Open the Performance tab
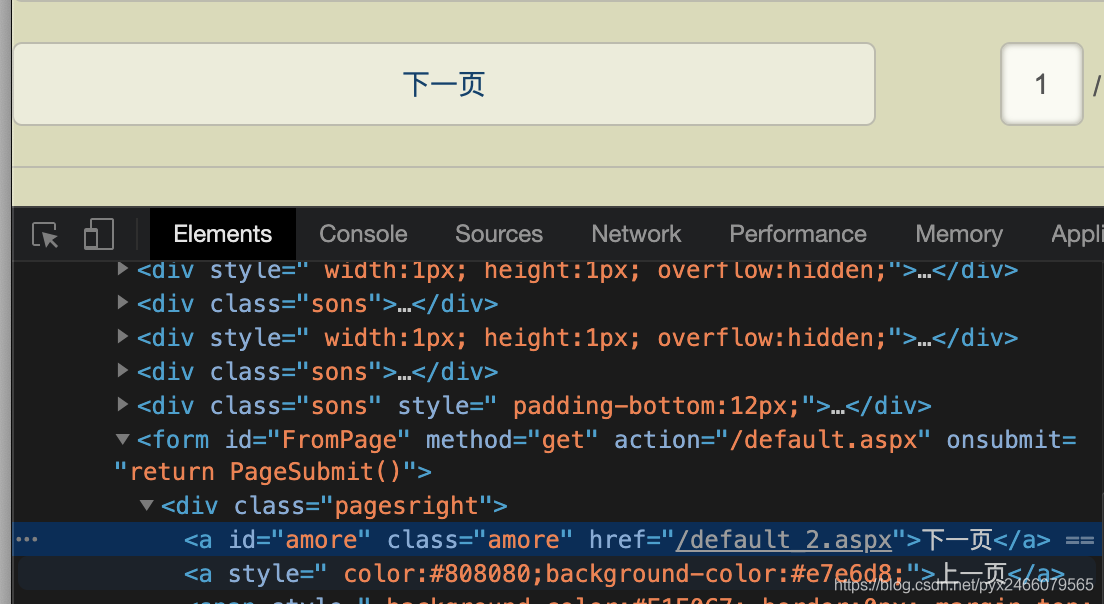The height and width of the screenshot is (604, 1104). point(798,234)
